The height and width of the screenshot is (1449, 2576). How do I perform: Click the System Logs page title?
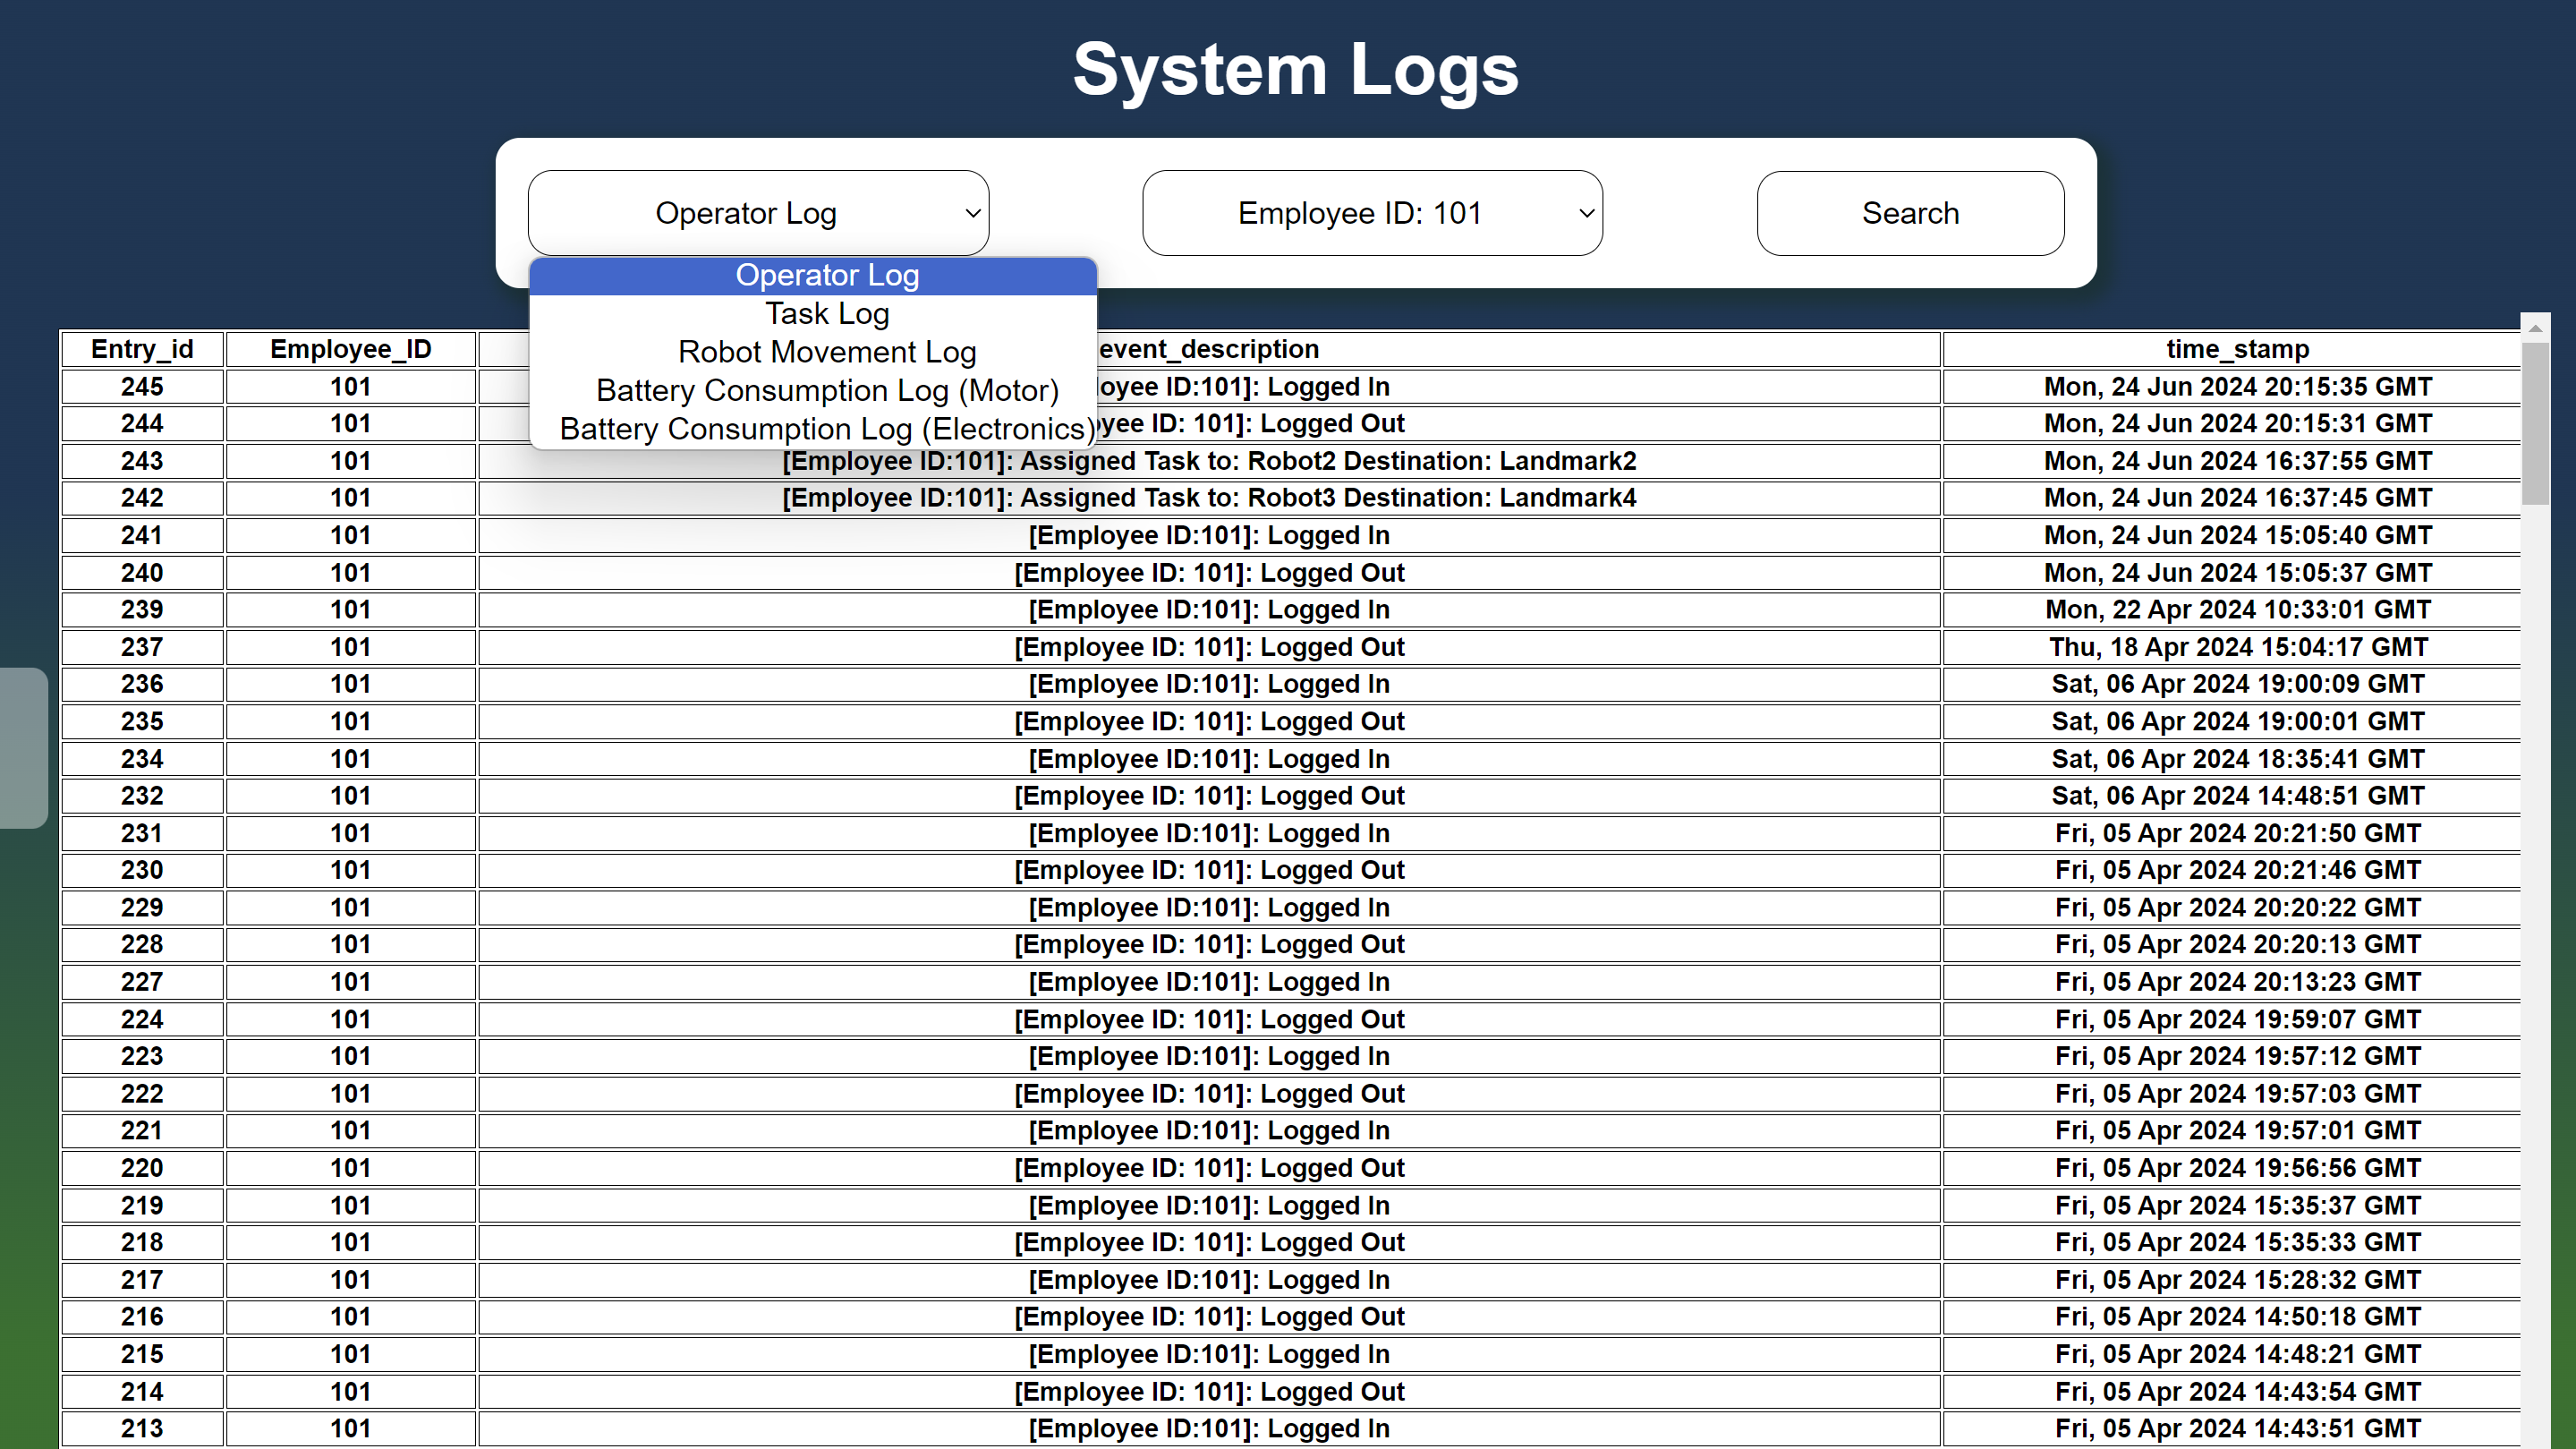pyautogui.click(x=1295, y=70)
